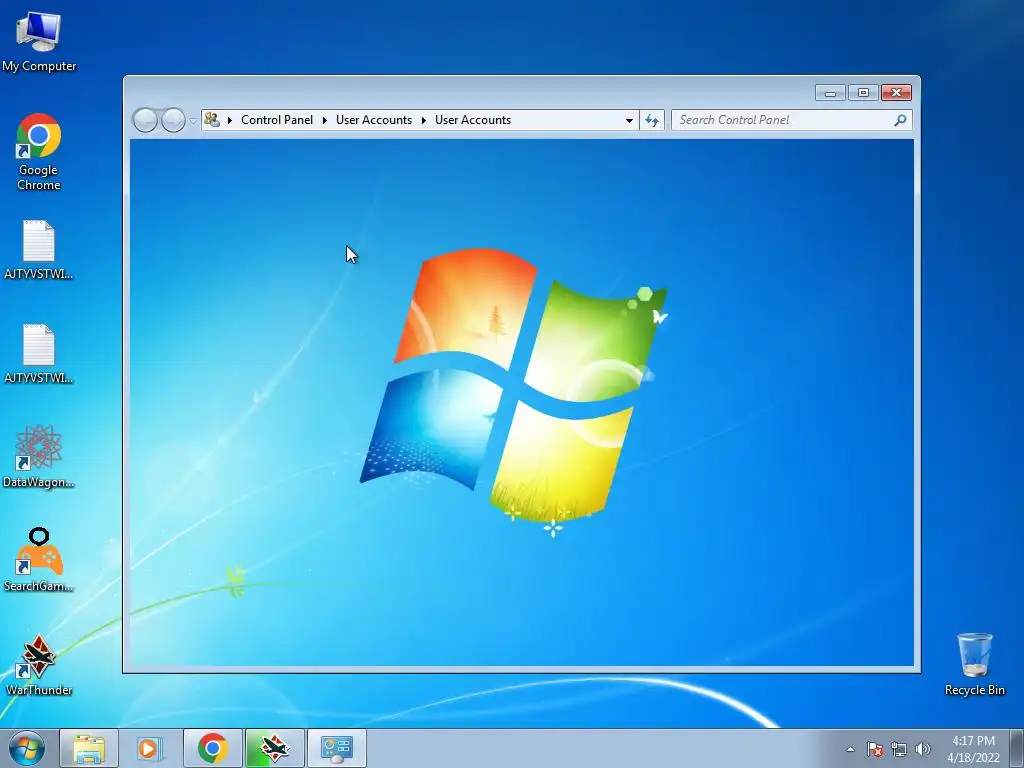Switch to Control Panel taskbar button
Screen dimensions: 1024x768
point(336,748)
